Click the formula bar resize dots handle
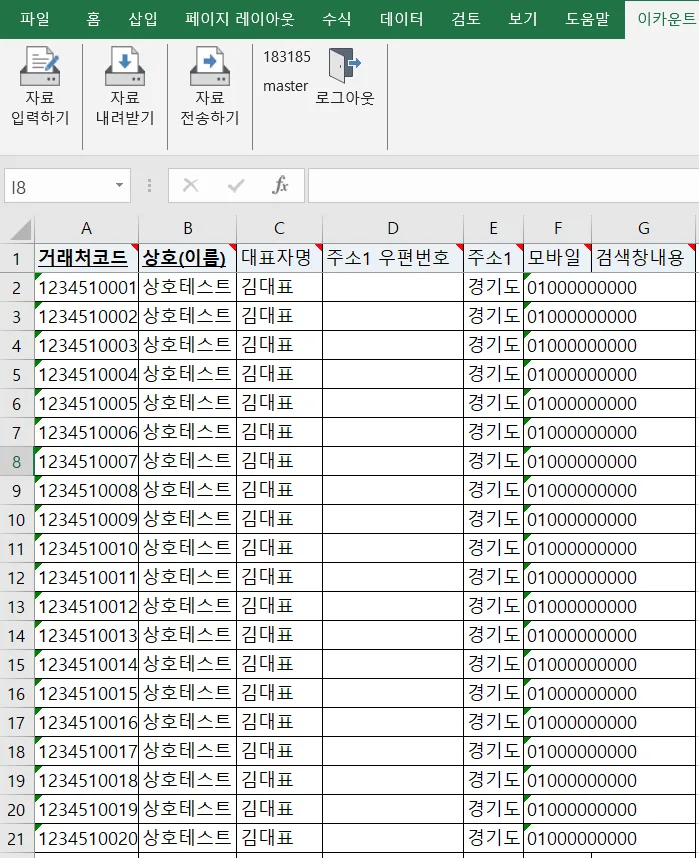699x858 pixels. 149,185
